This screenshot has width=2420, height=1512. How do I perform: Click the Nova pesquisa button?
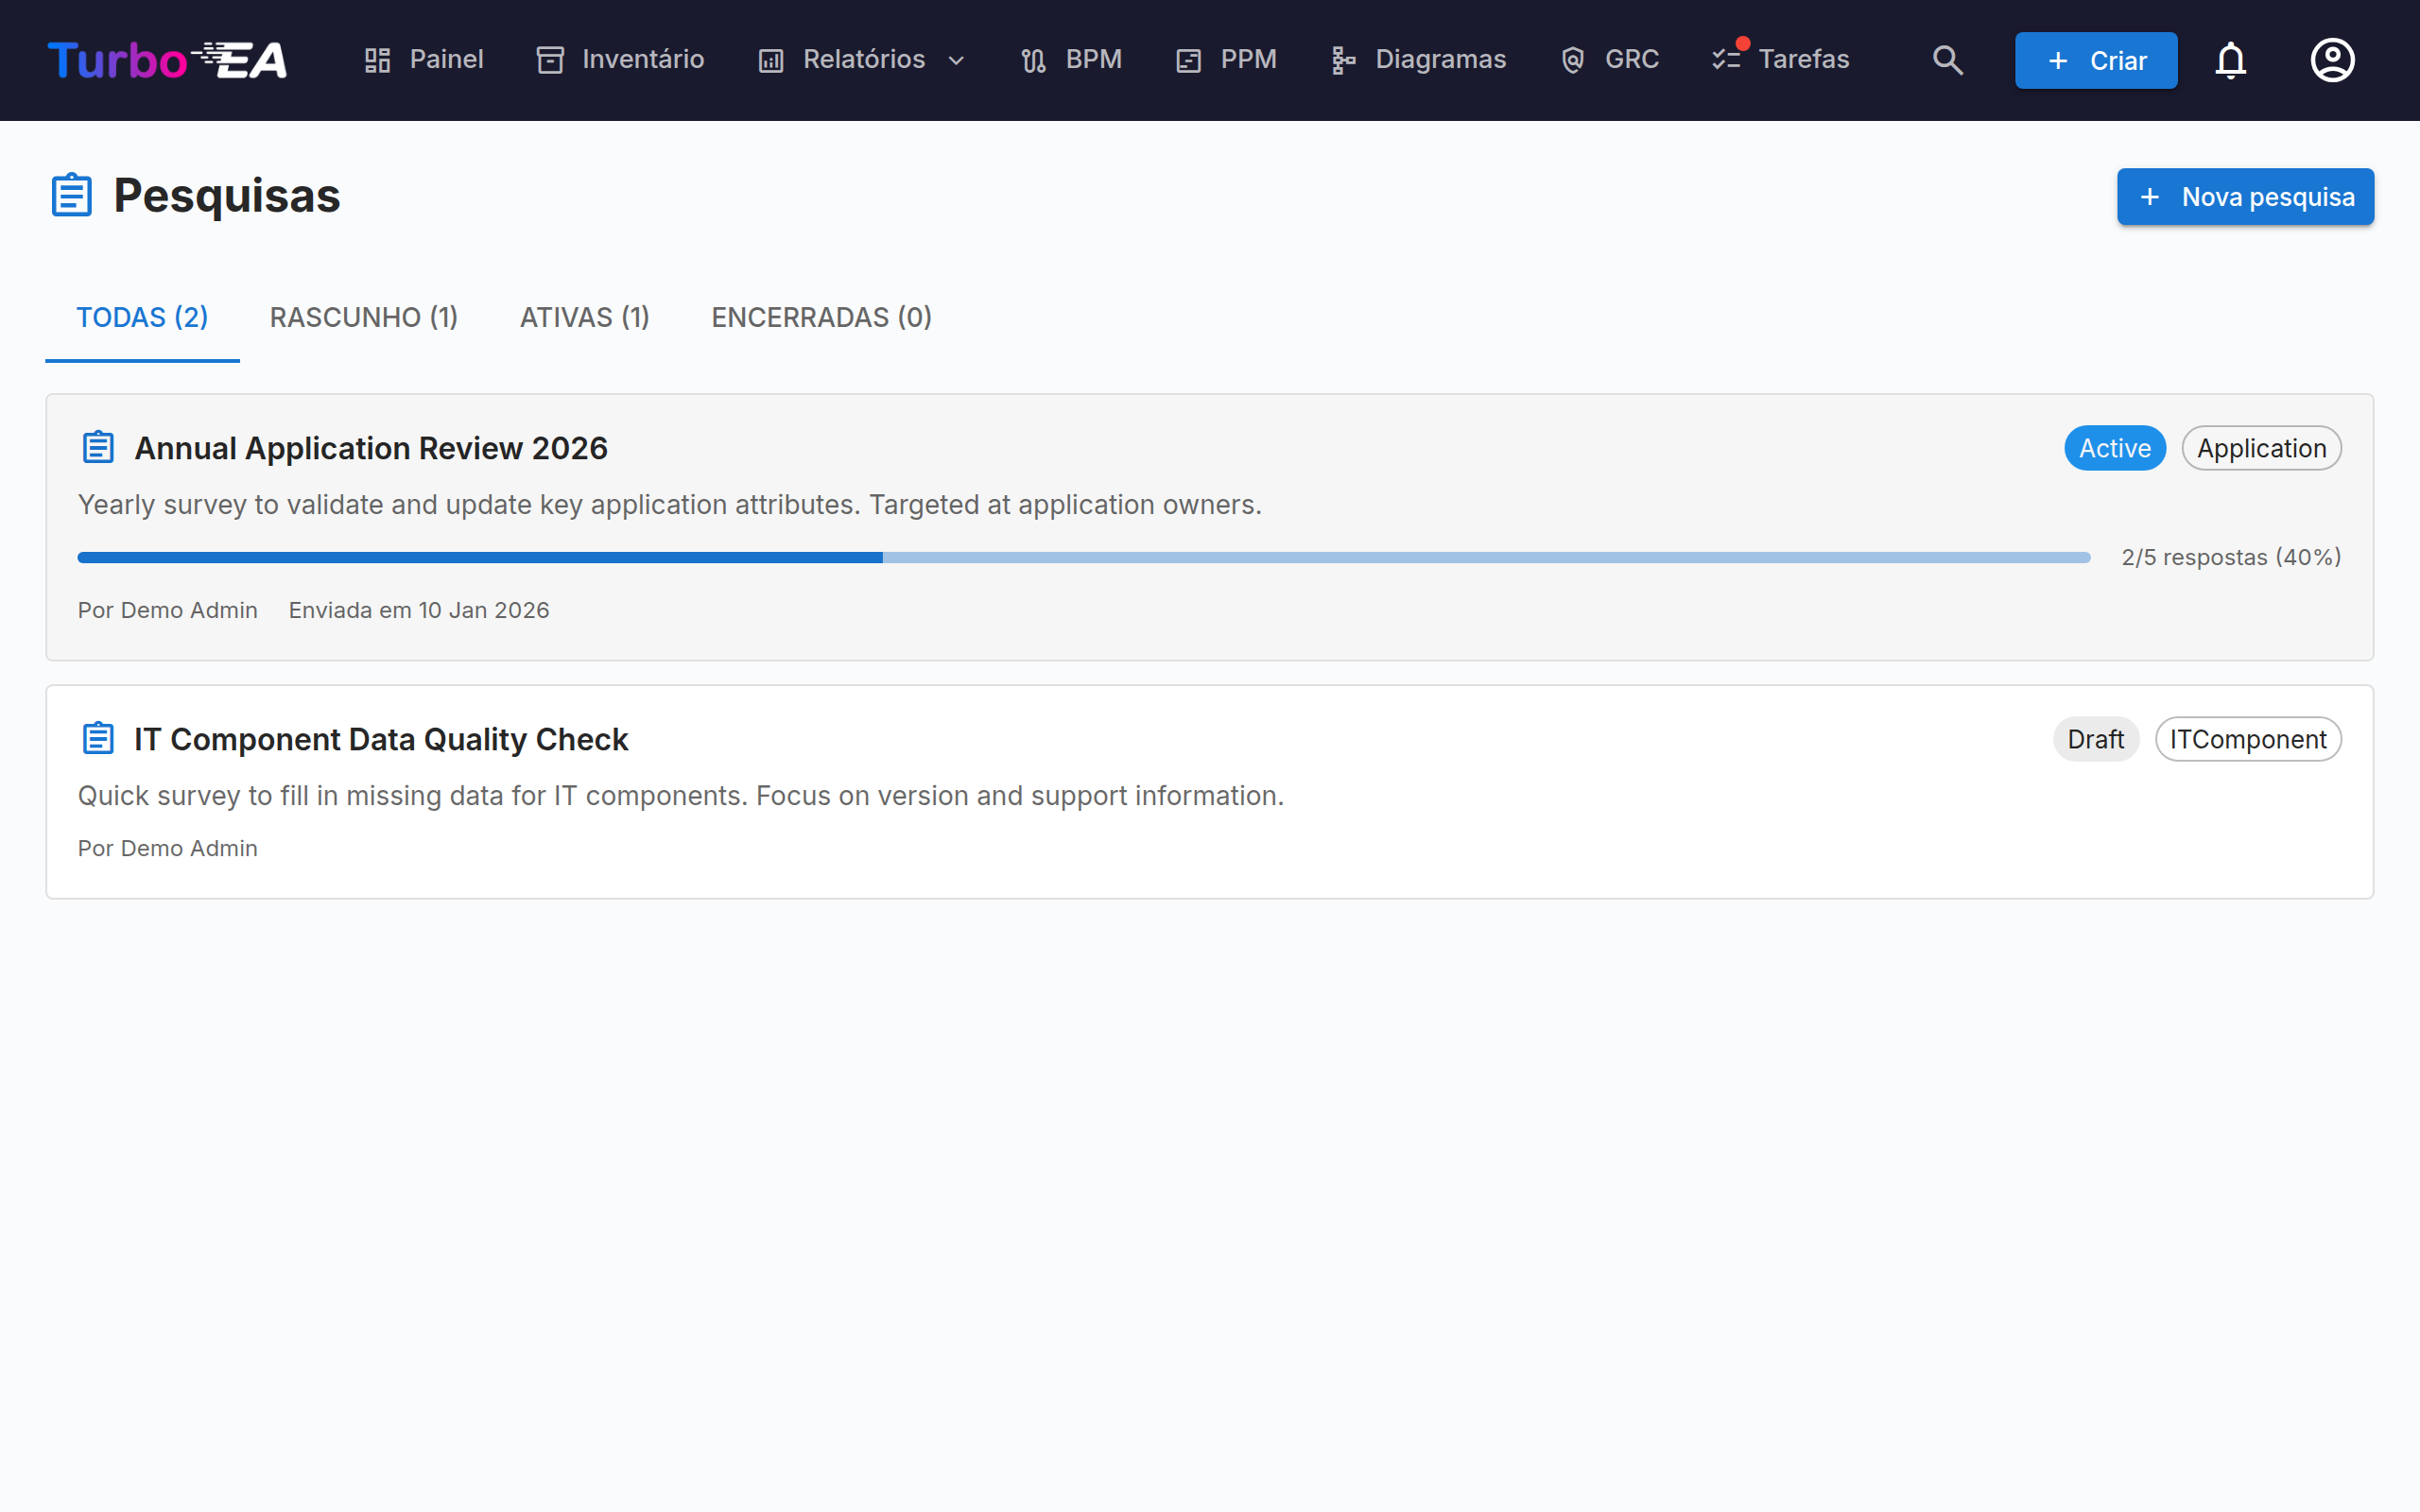2245,197
